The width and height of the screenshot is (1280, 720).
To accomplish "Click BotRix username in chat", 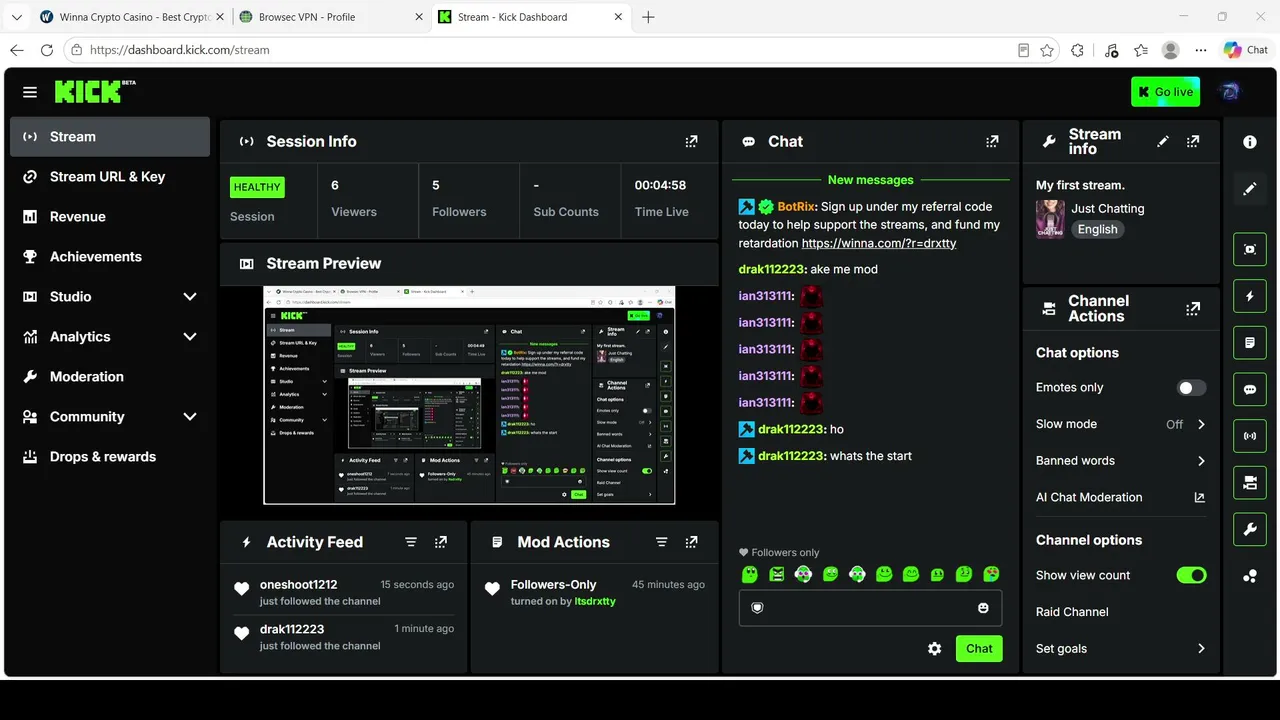I will point(797,207).
